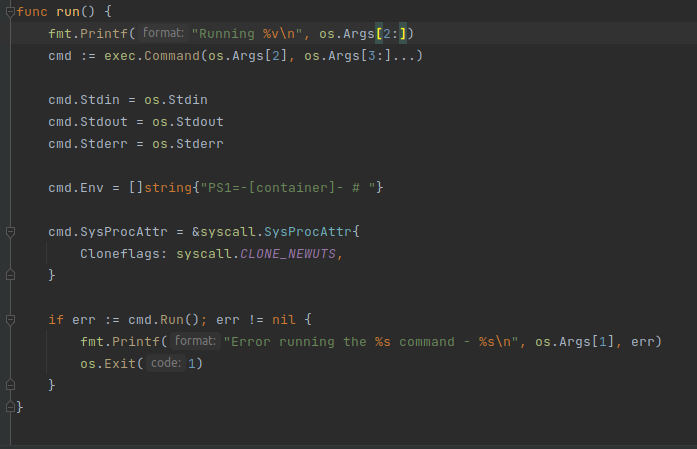Click cmd.Run() call in if statement
The image size is (697, 449).
click(164, 320)
